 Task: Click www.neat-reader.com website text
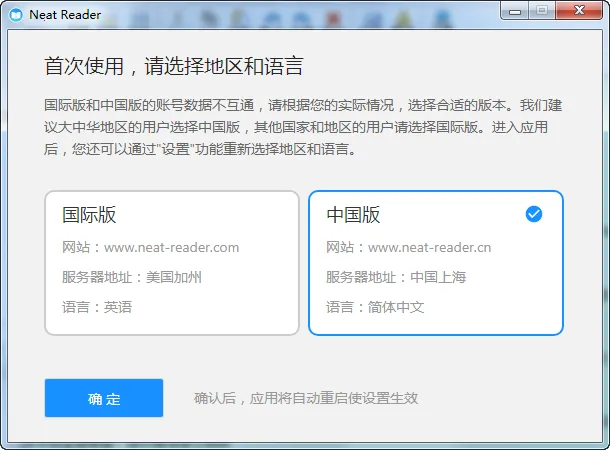(x=172, y=247)
